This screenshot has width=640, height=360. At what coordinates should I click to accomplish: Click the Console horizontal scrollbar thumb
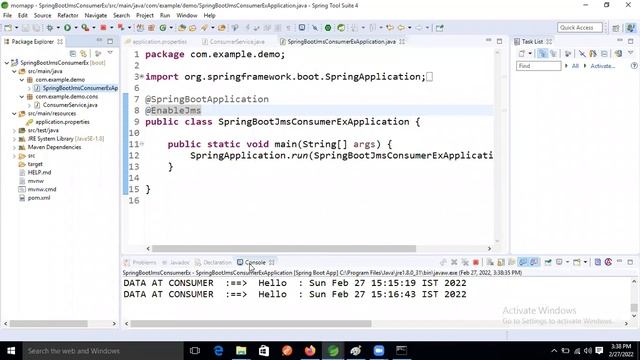251,324
